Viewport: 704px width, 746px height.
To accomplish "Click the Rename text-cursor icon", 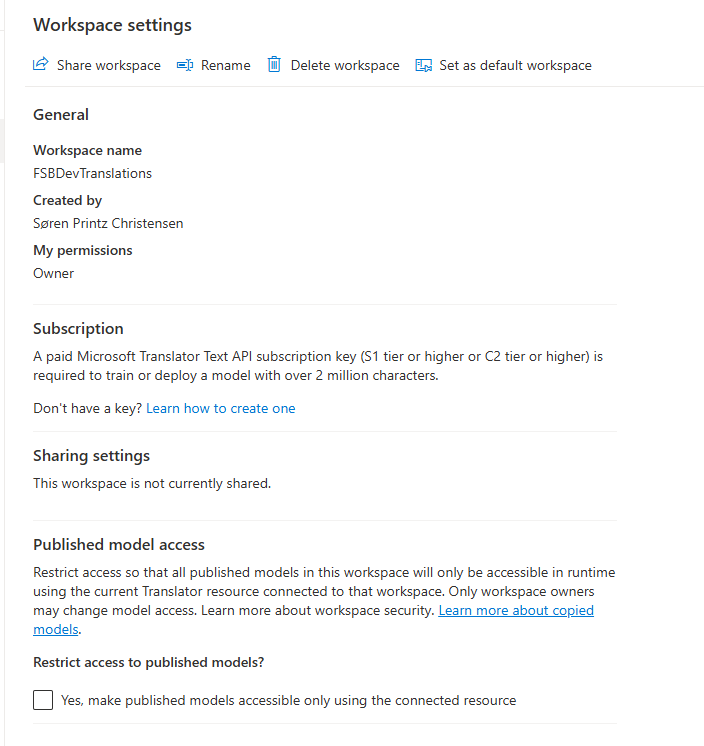I will coord(185,65).
